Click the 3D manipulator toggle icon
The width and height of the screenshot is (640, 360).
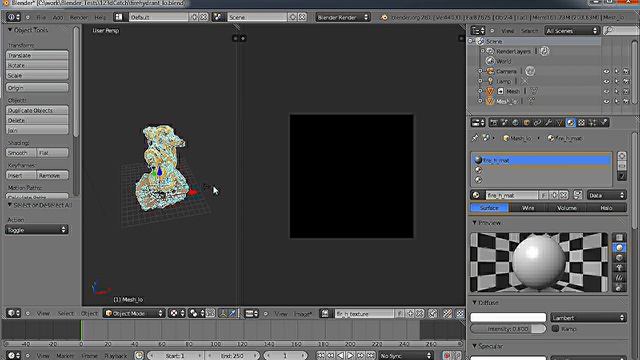pos(223,313)
